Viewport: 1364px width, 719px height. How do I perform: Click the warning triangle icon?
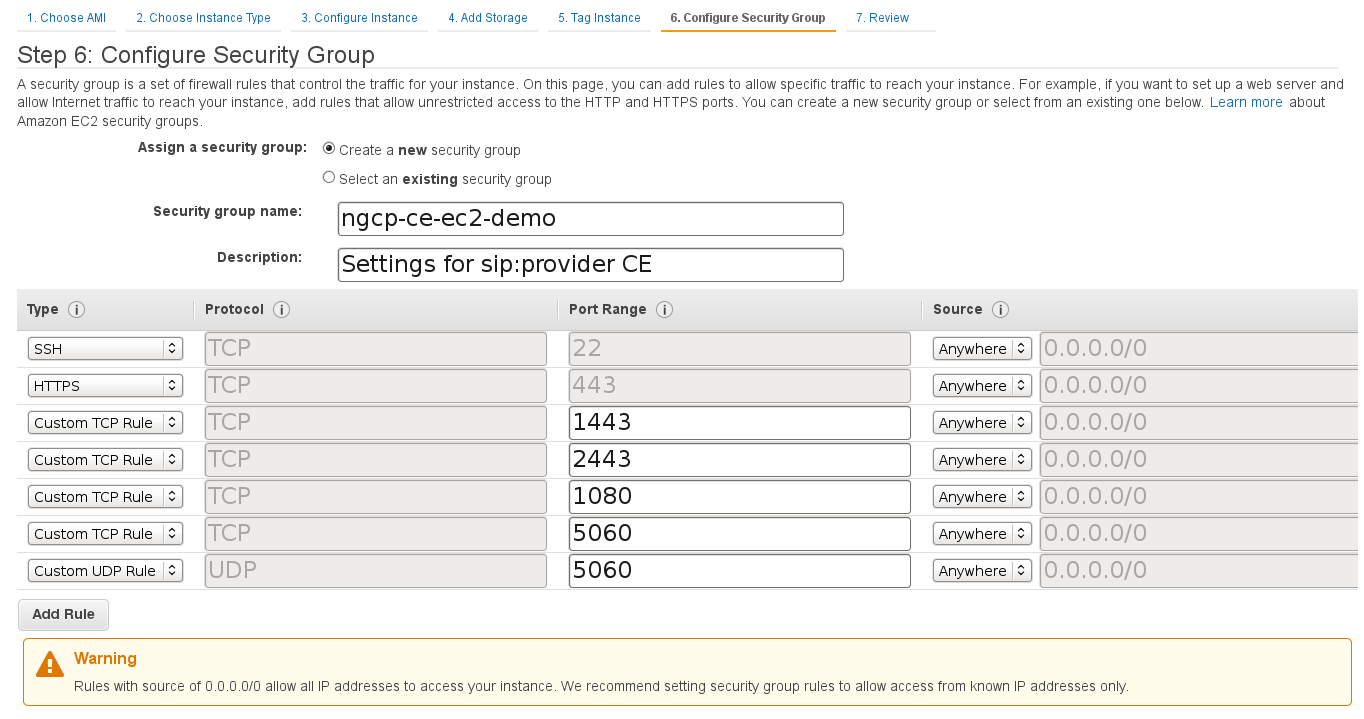[x=49, y=664]
